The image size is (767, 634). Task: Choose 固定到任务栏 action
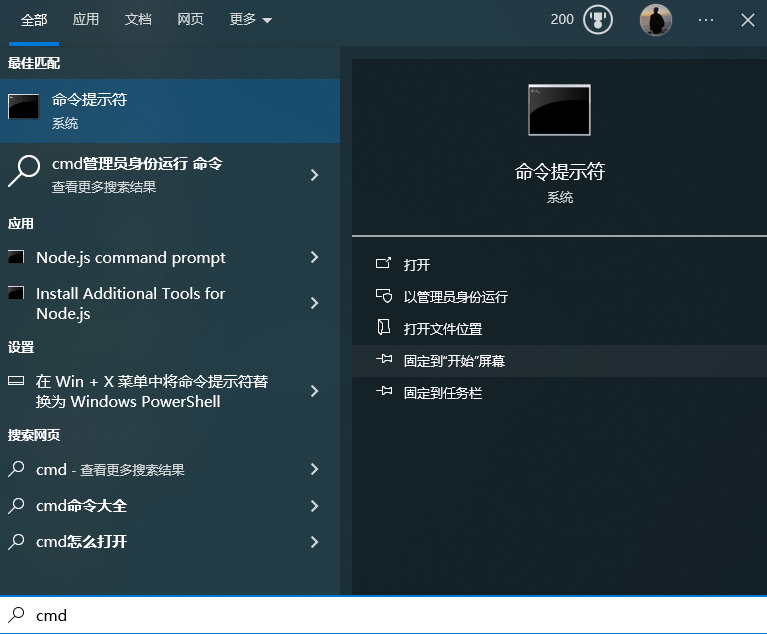pyautogui.click(x=559, y=393)
